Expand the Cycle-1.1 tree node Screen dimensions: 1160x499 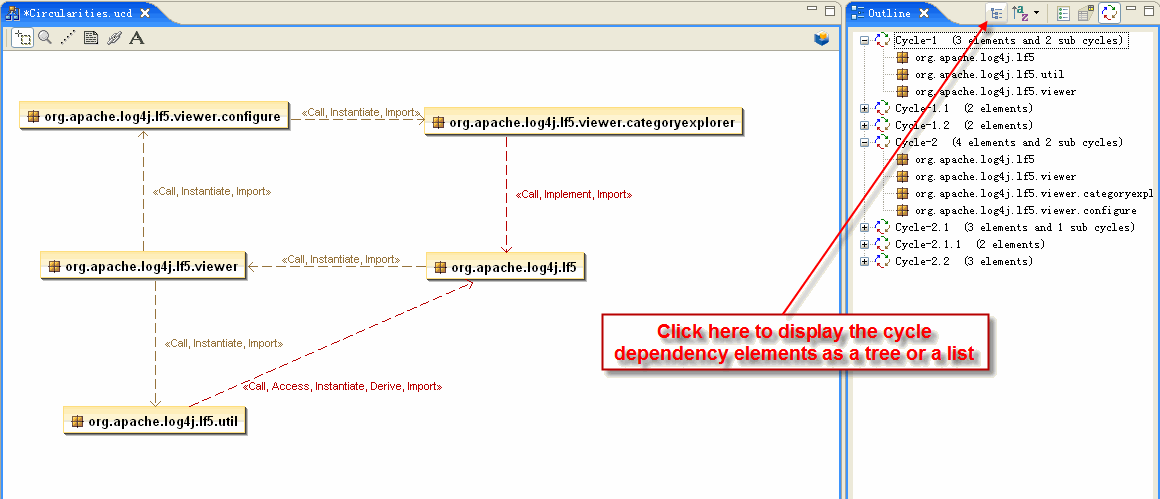tap(864, 109)
